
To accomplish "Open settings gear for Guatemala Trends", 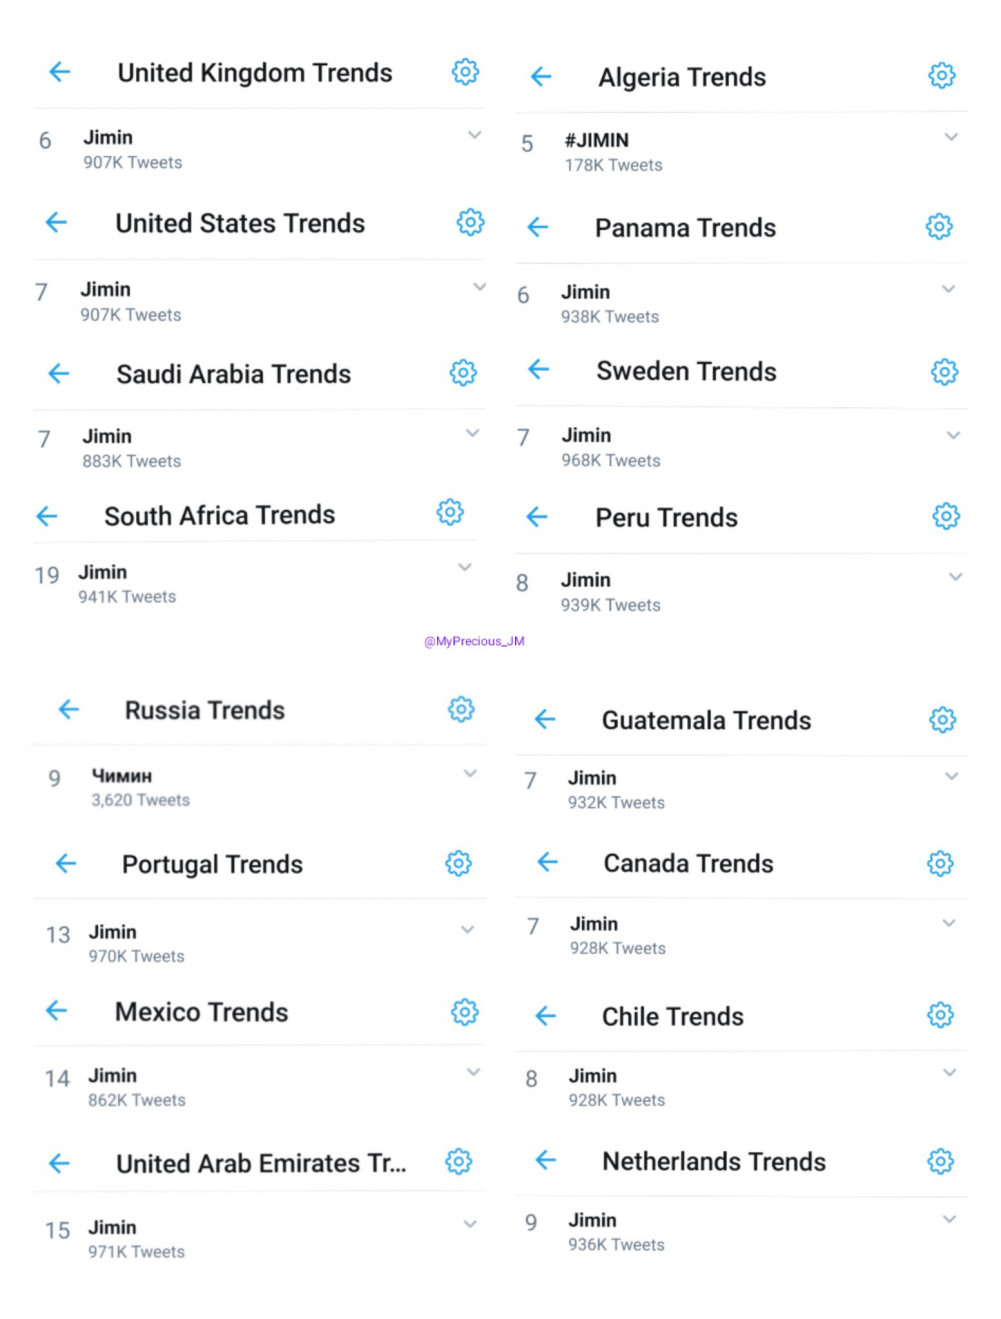I will point(942,720).
